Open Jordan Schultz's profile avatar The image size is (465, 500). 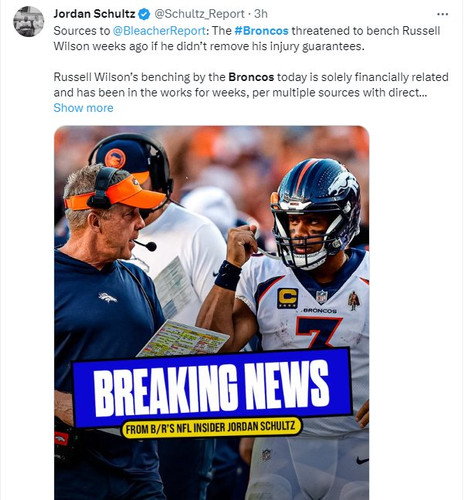tap(29, 21)
